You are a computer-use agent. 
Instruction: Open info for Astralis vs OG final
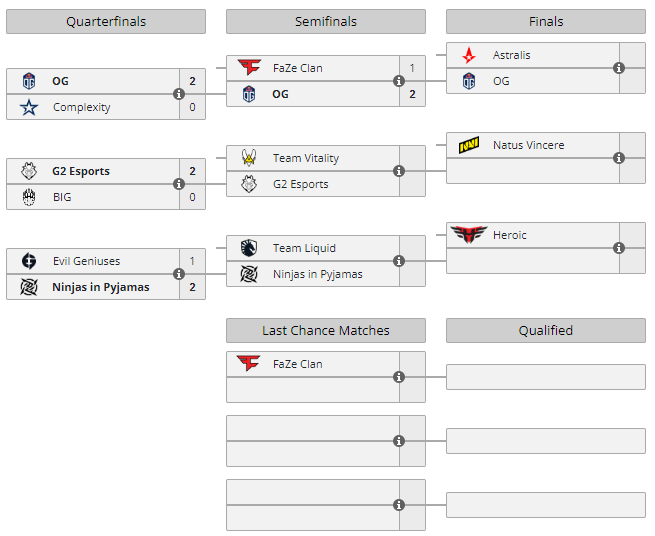coord(619,68)
